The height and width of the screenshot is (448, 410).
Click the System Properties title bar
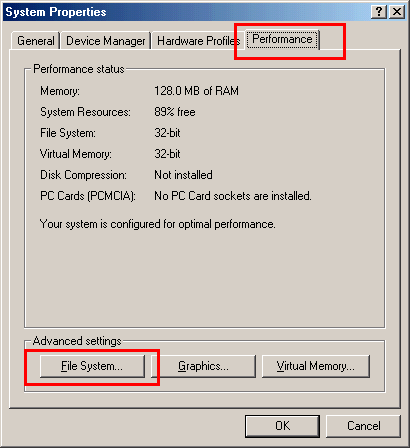pos(187,12)
